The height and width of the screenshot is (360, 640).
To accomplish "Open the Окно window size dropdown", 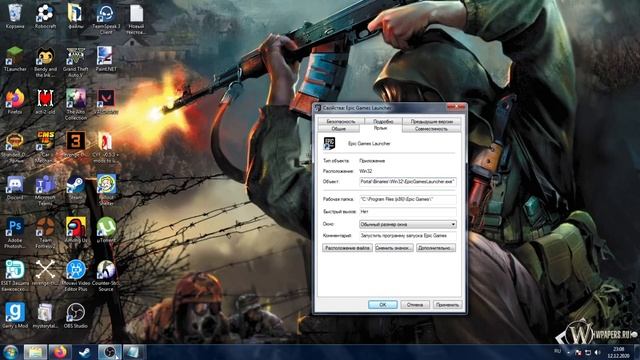I will (x=407, y=224).
